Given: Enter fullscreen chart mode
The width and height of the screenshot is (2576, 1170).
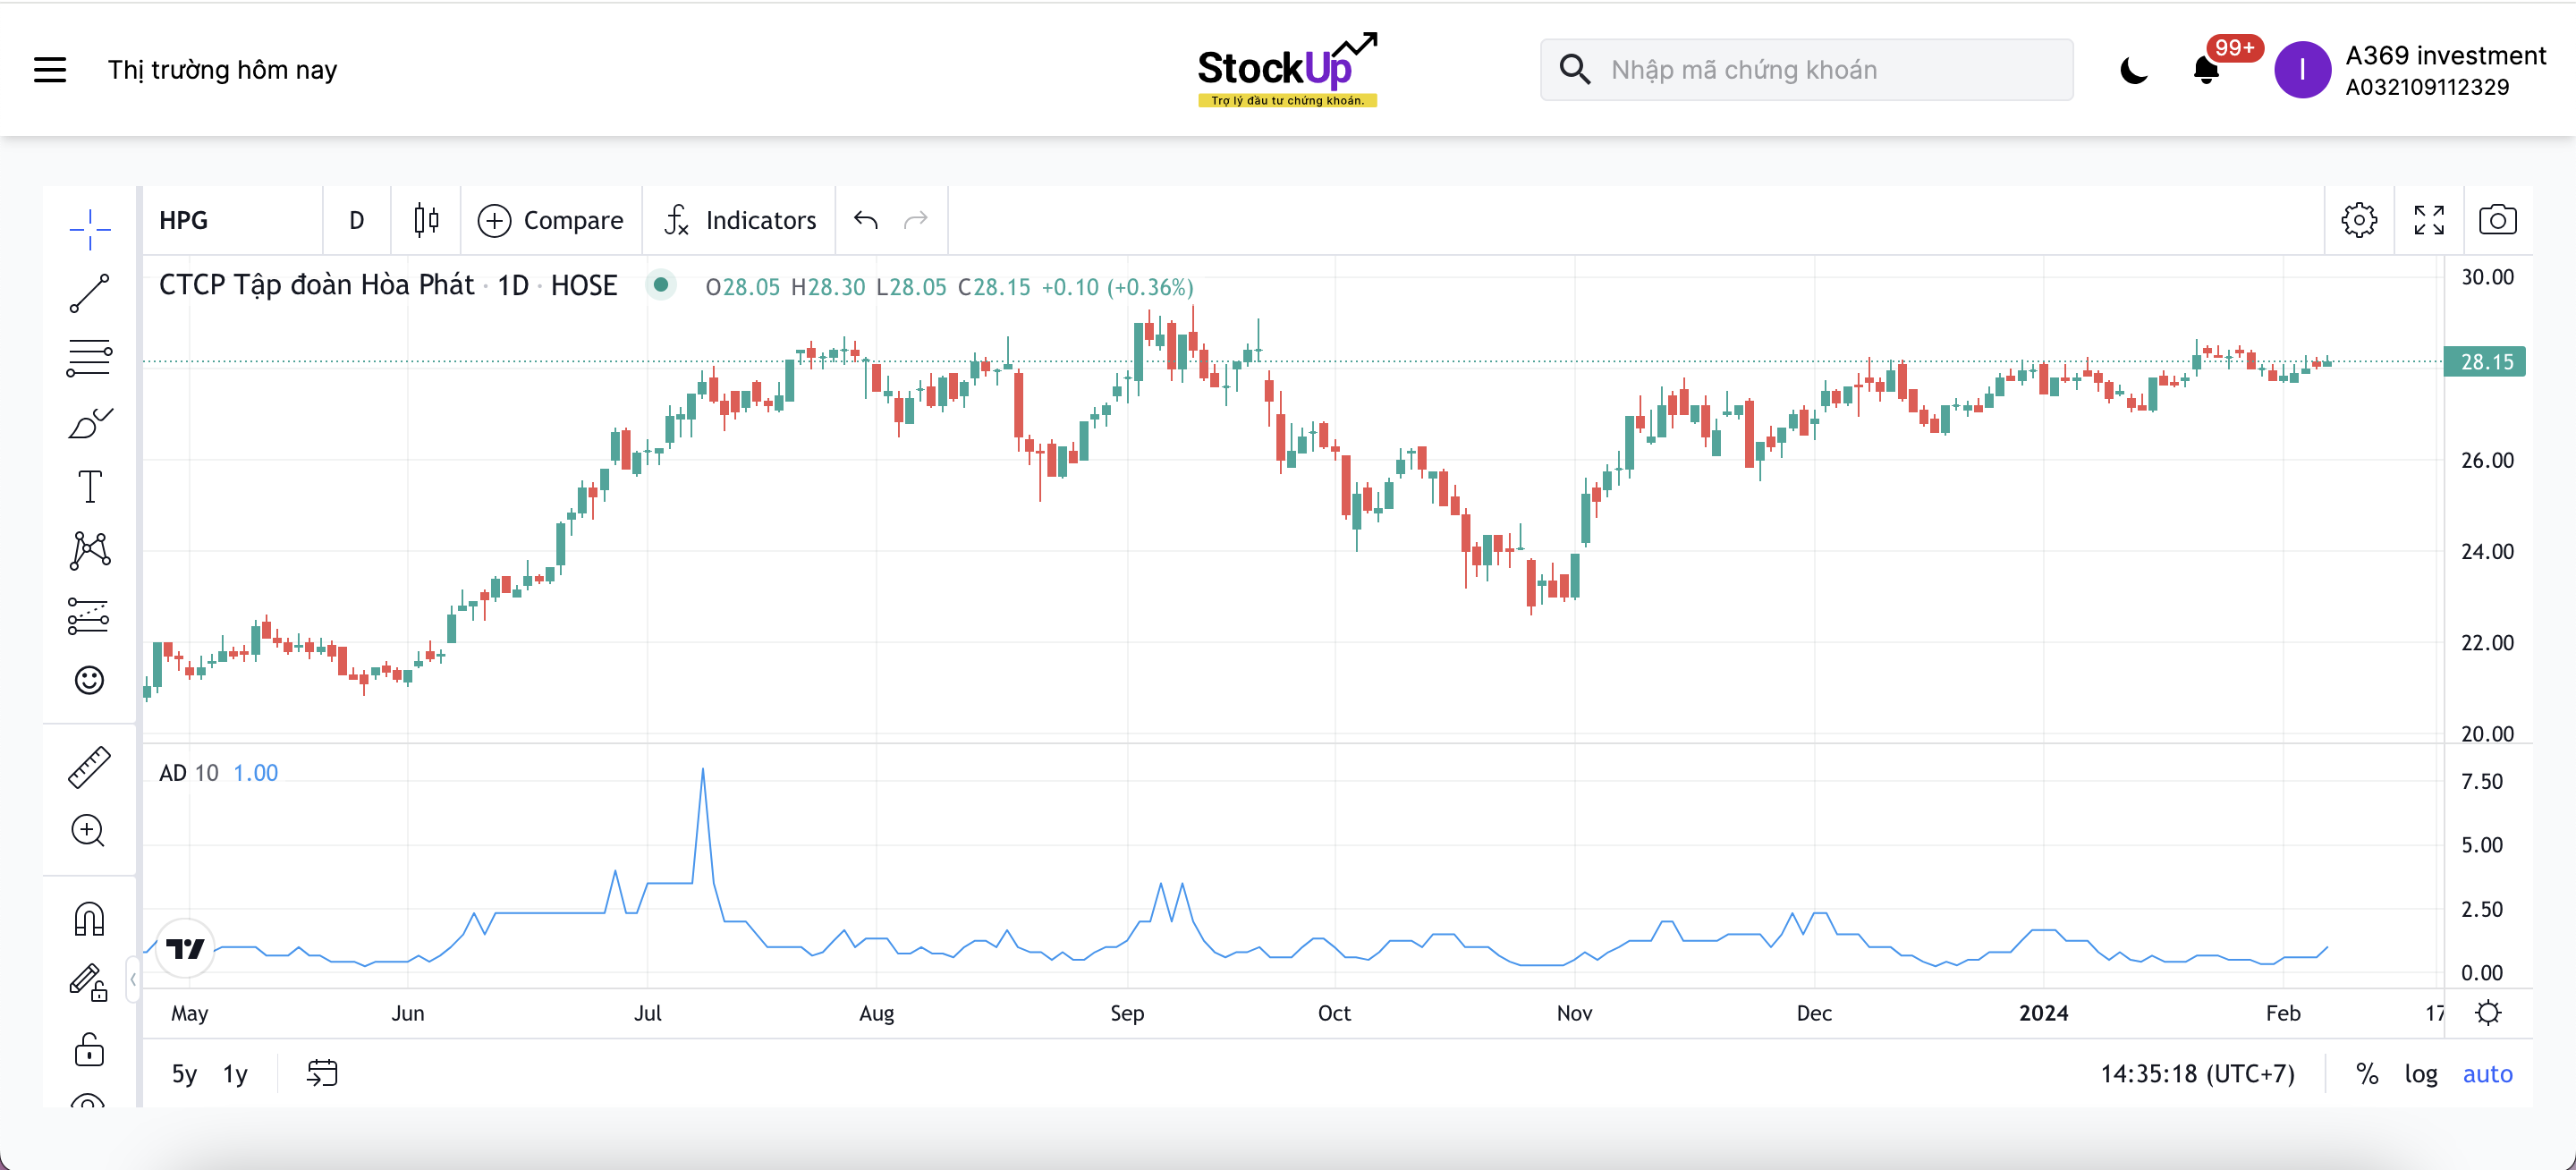Looking at the screenshot, I should click(2429, 220).
